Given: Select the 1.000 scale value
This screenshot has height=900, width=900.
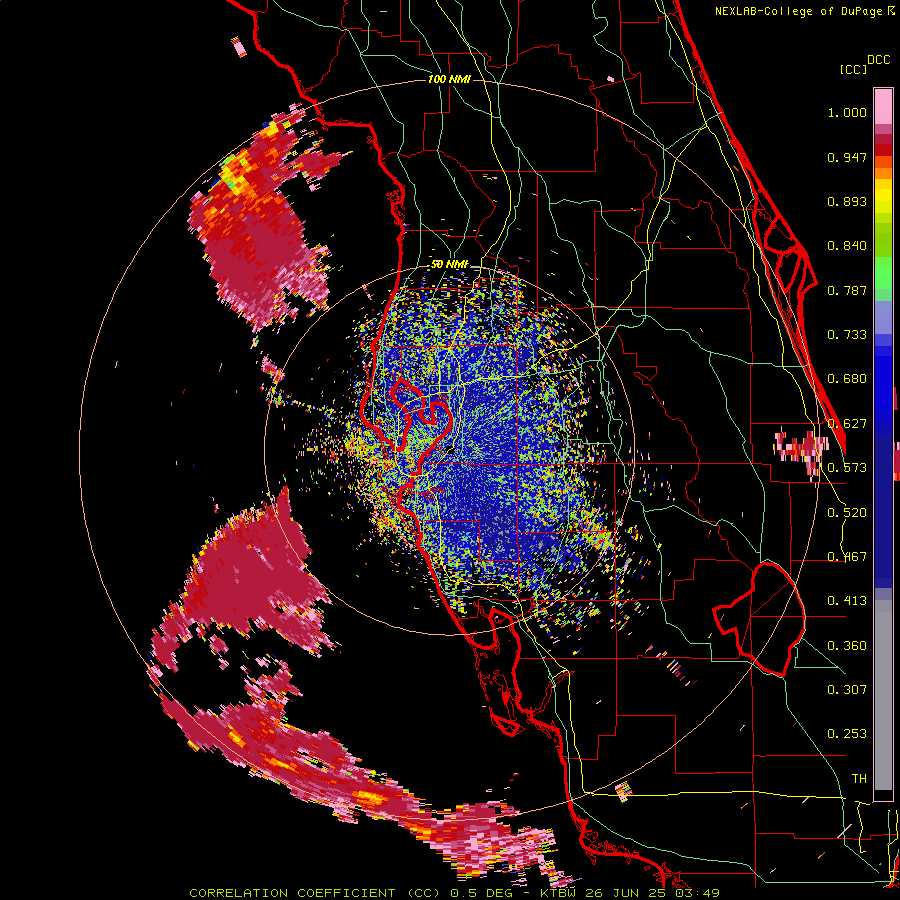Looking at the screenshot, I should point(847,112).
